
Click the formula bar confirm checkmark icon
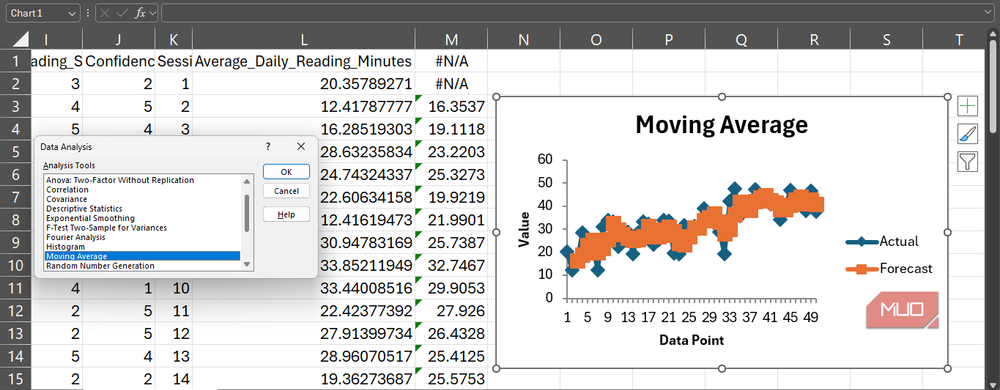(122, 13)
